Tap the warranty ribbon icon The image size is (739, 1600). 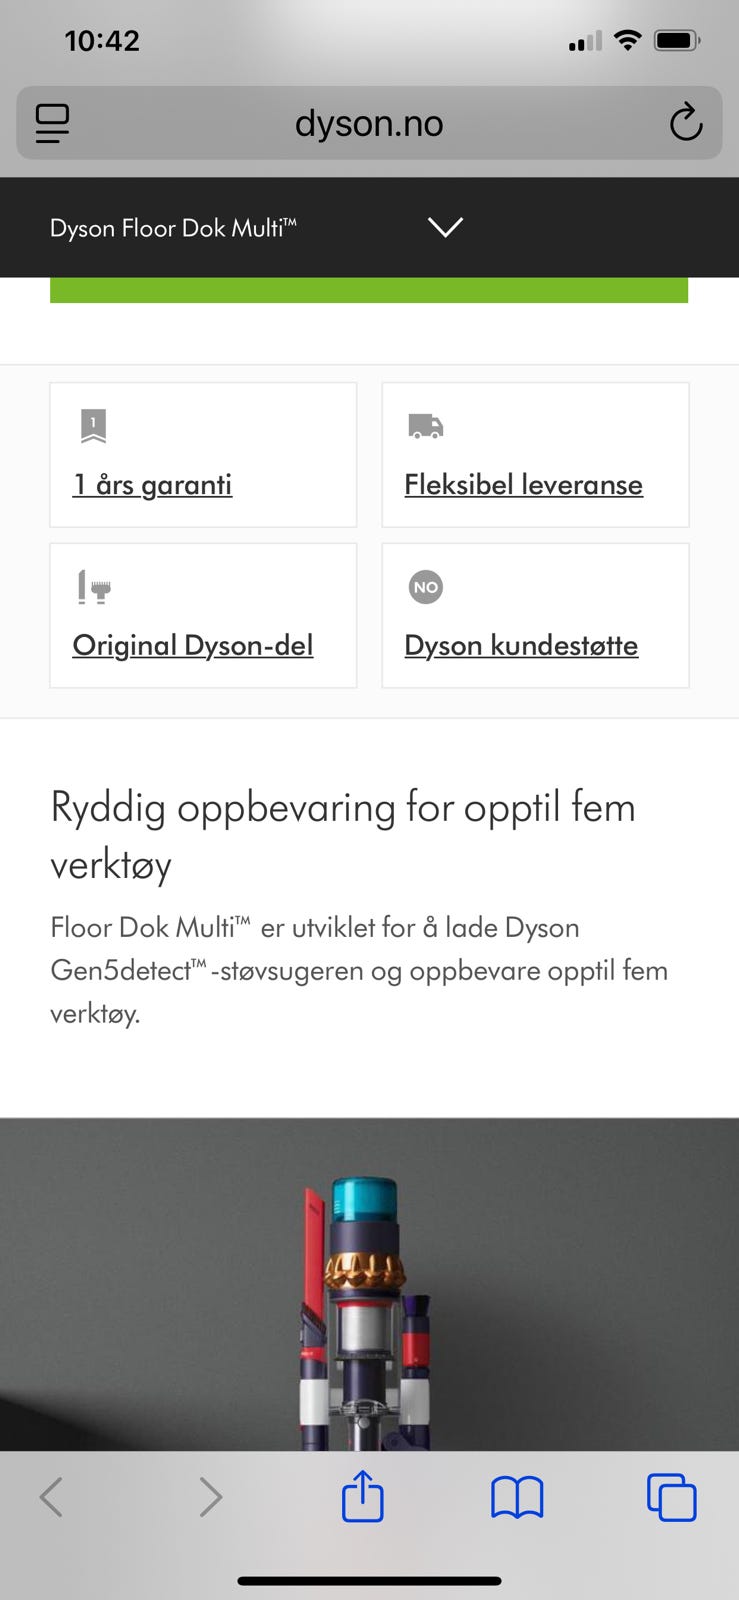click(93, 425)
